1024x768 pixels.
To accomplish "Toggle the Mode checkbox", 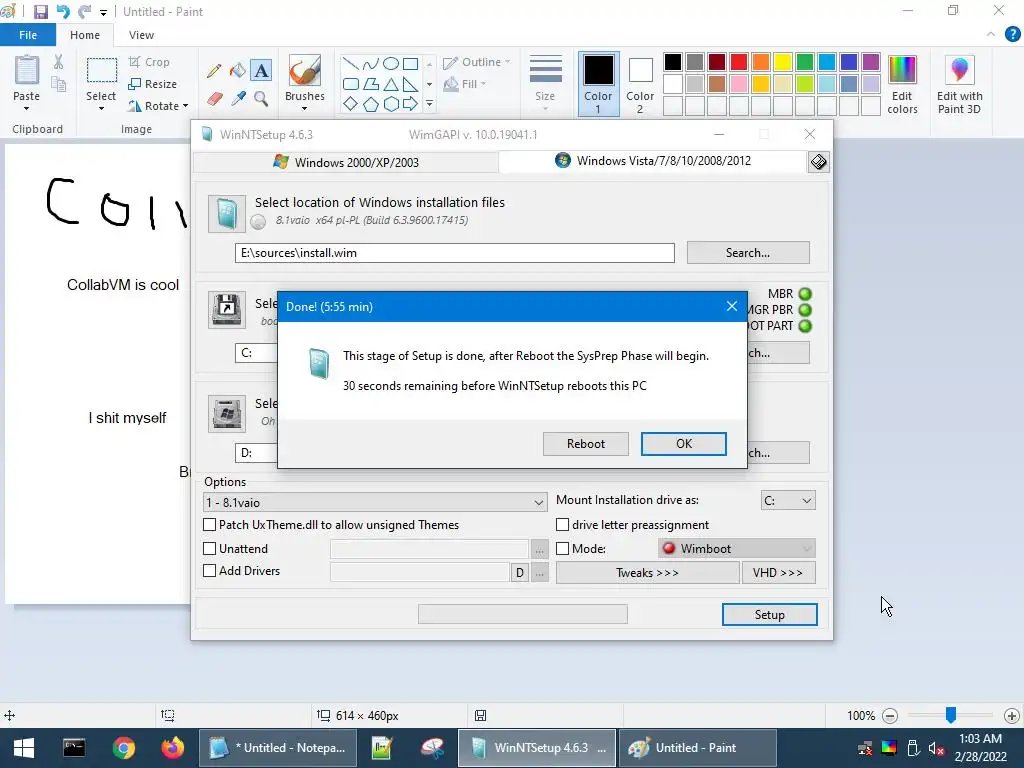I will [x=562, y=549].
